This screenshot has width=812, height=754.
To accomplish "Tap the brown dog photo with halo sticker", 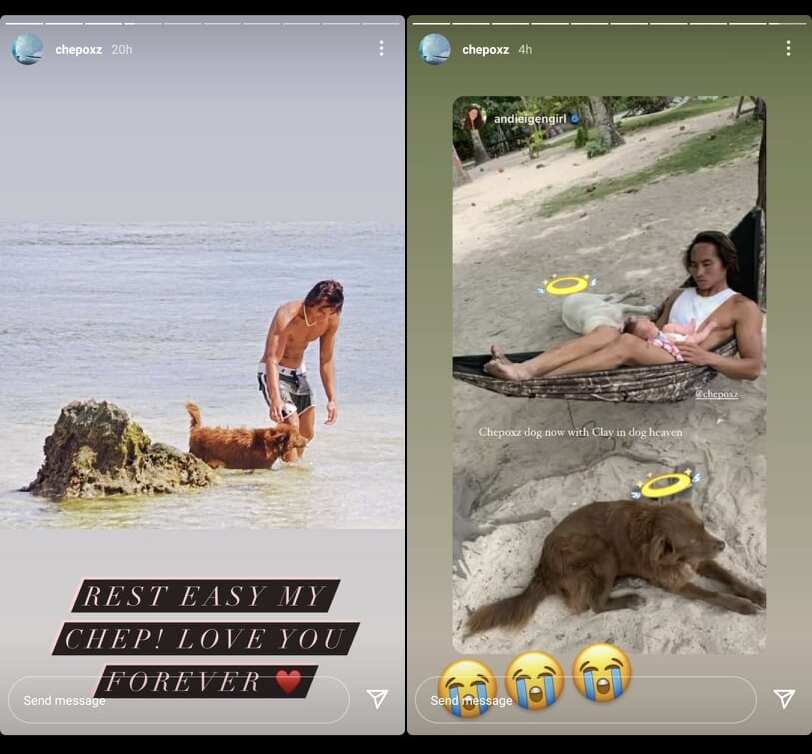I will click(x=610, y=552).
